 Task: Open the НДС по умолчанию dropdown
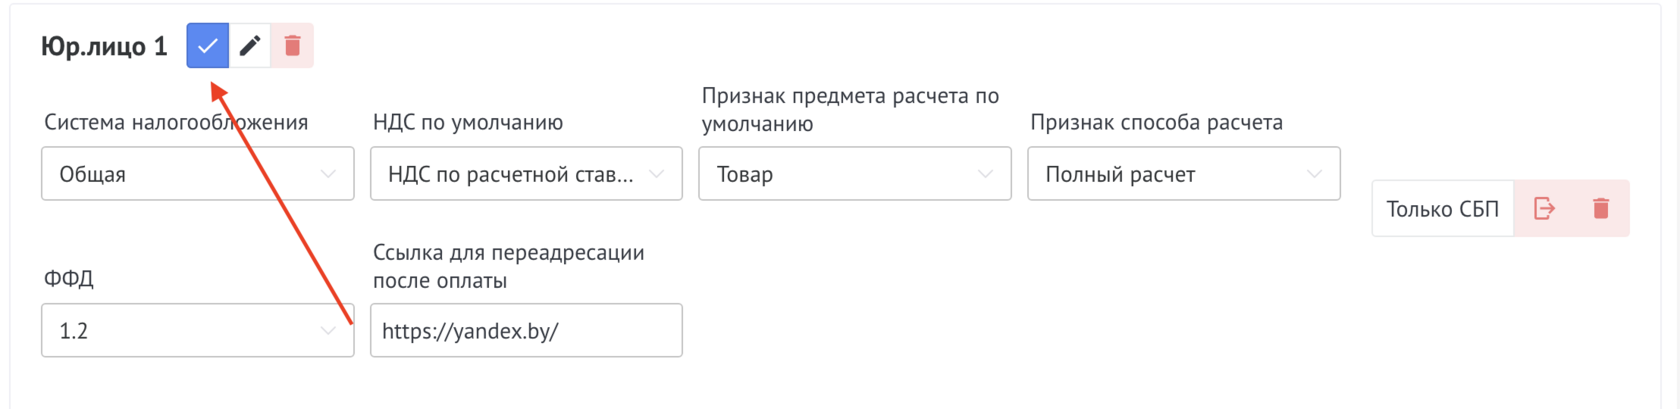tap(525, 174)
